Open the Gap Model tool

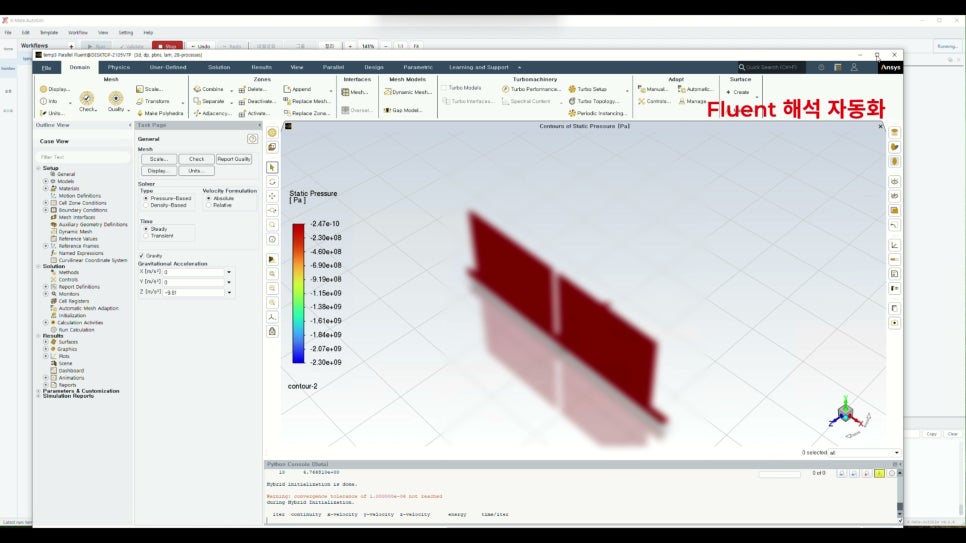403,110
